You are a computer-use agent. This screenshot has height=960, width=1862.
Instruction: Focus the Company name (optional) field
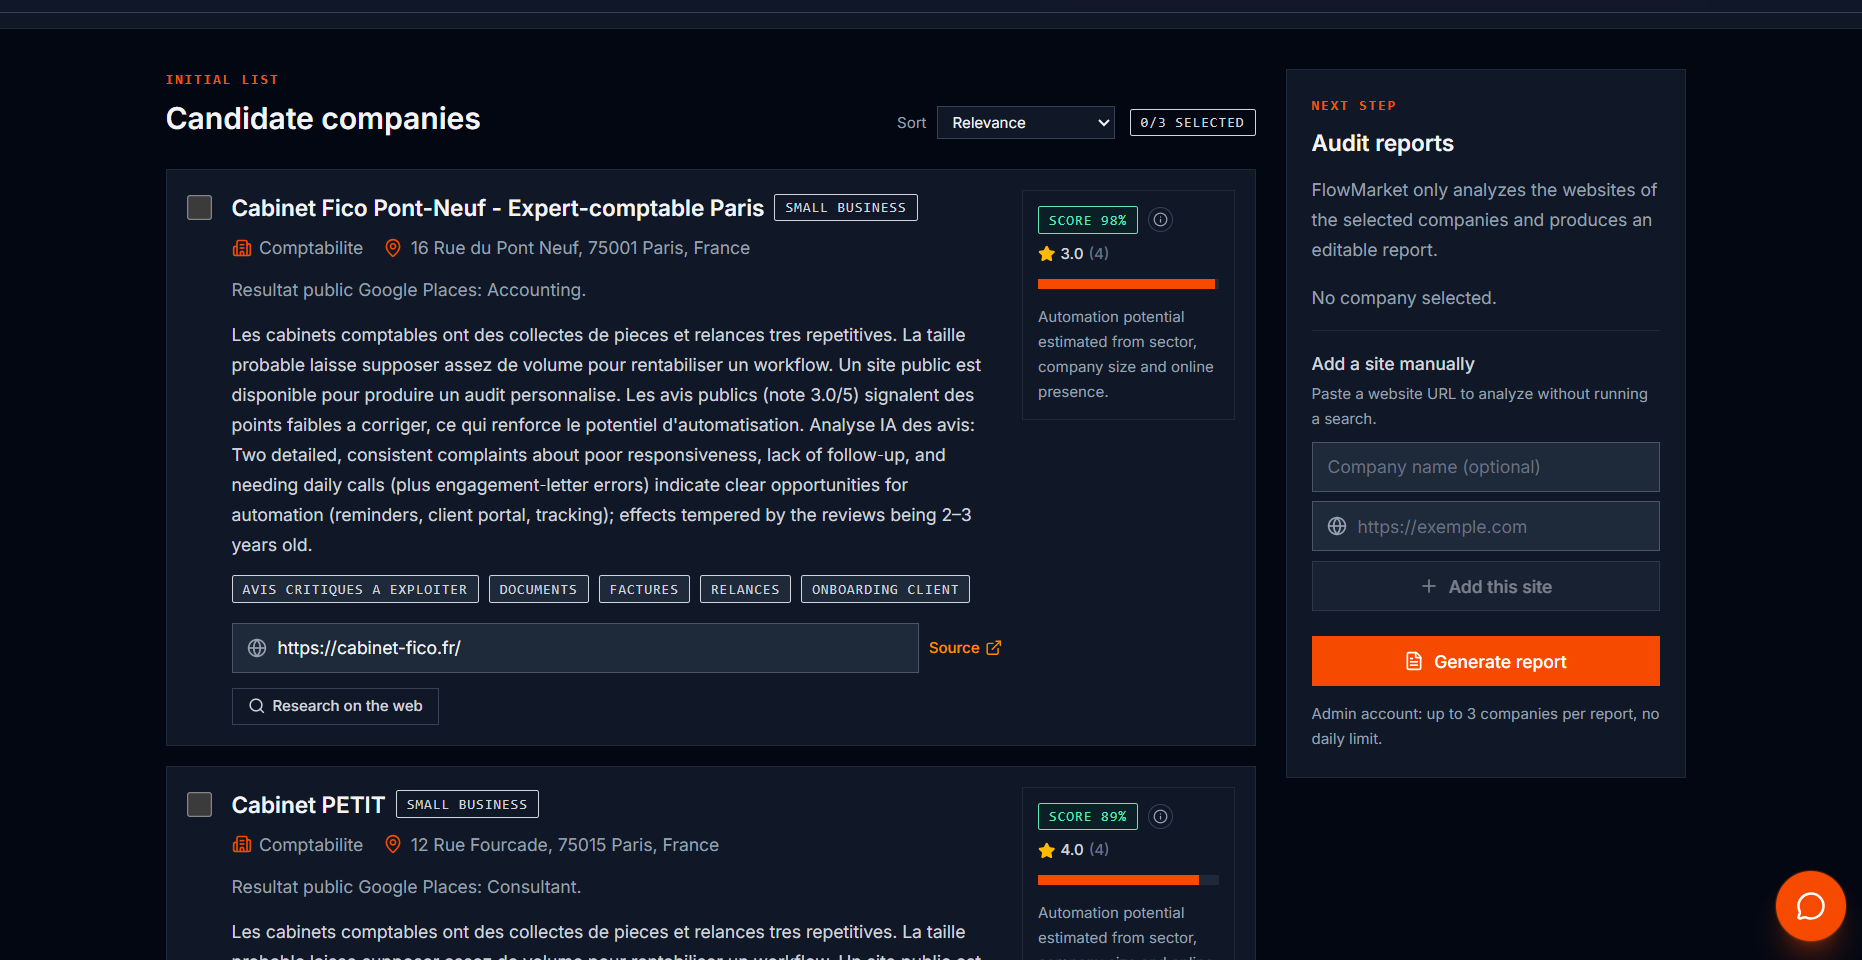point(1485,467)
